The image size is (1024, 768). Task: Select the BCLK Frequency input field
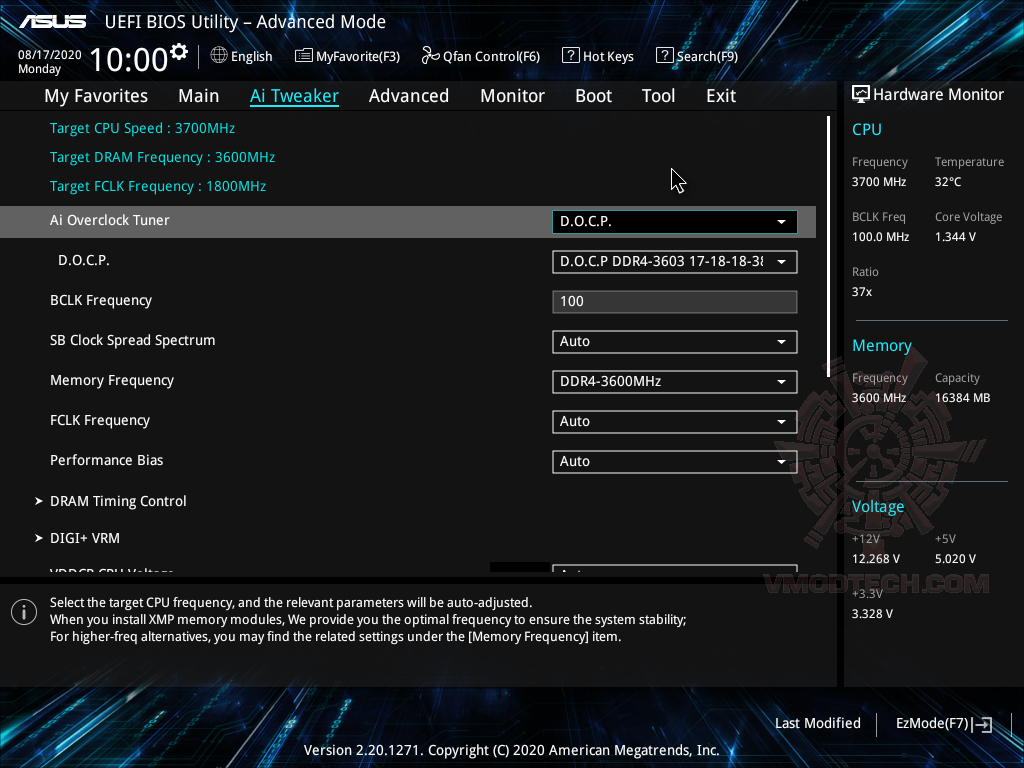tap(674, 301)
